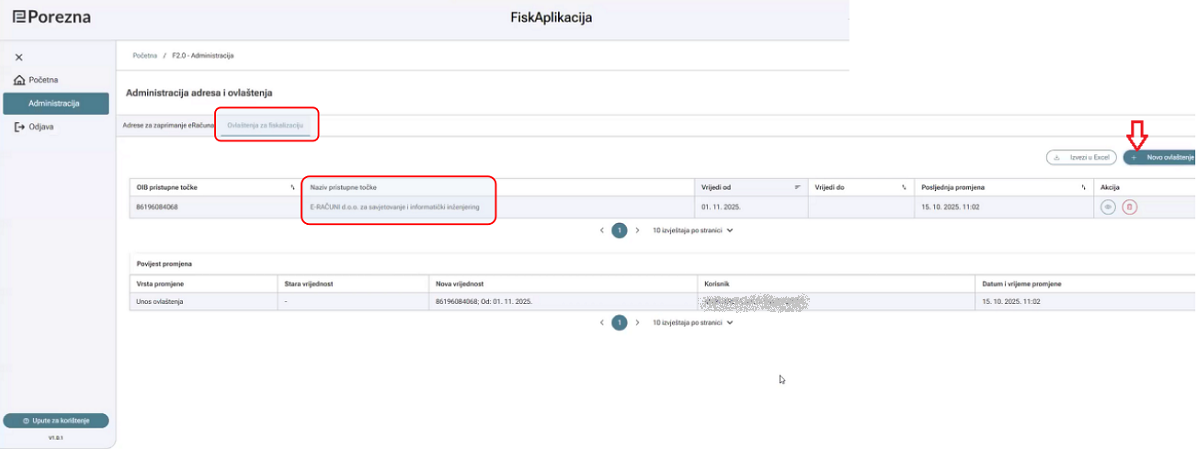Follow the Početna breadcrumb link
The width and height of the screenshot is (1198, 449).
coord(145,56)
